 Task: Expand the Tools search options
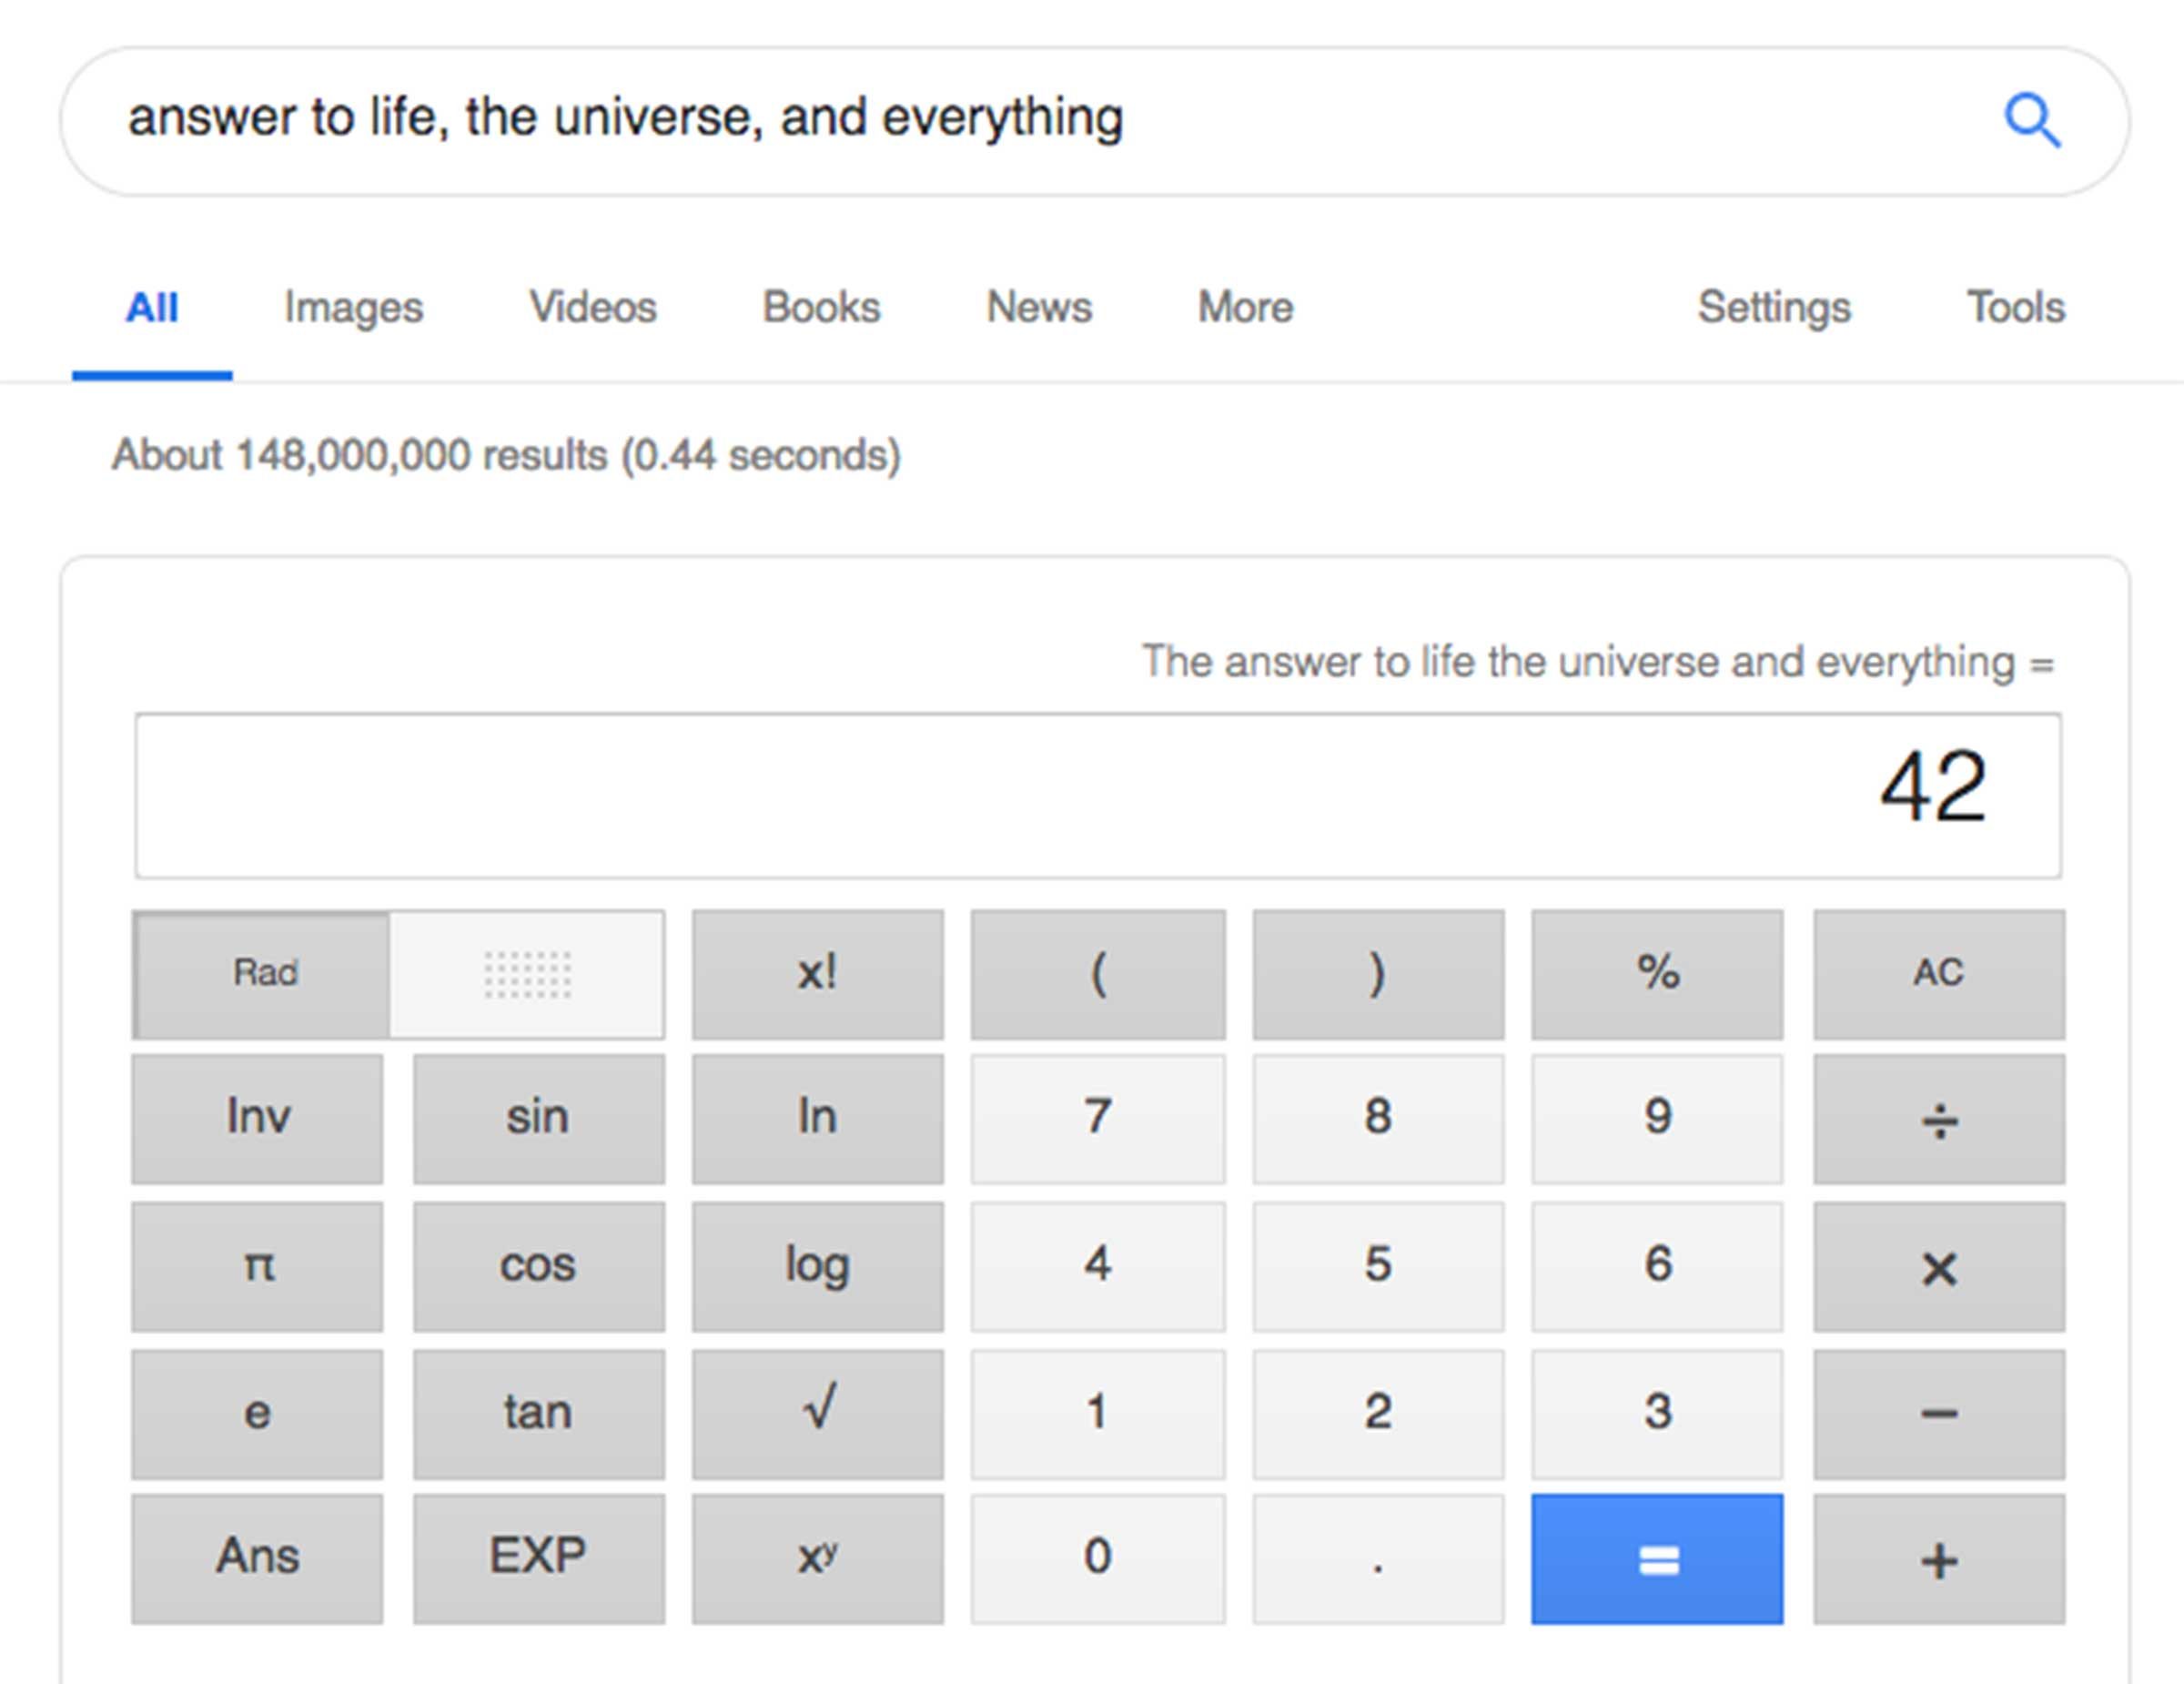[2015, 307]
